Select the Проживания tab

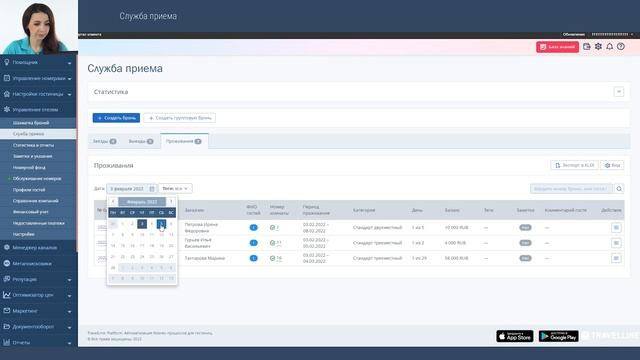pos(184,141)
